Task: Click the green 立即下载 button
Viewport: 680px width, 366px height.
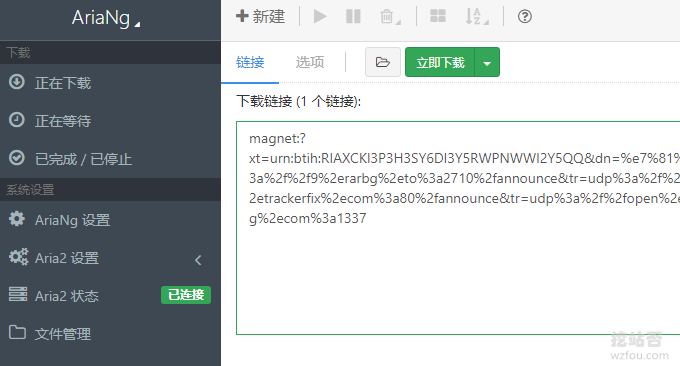Action: 440,62
